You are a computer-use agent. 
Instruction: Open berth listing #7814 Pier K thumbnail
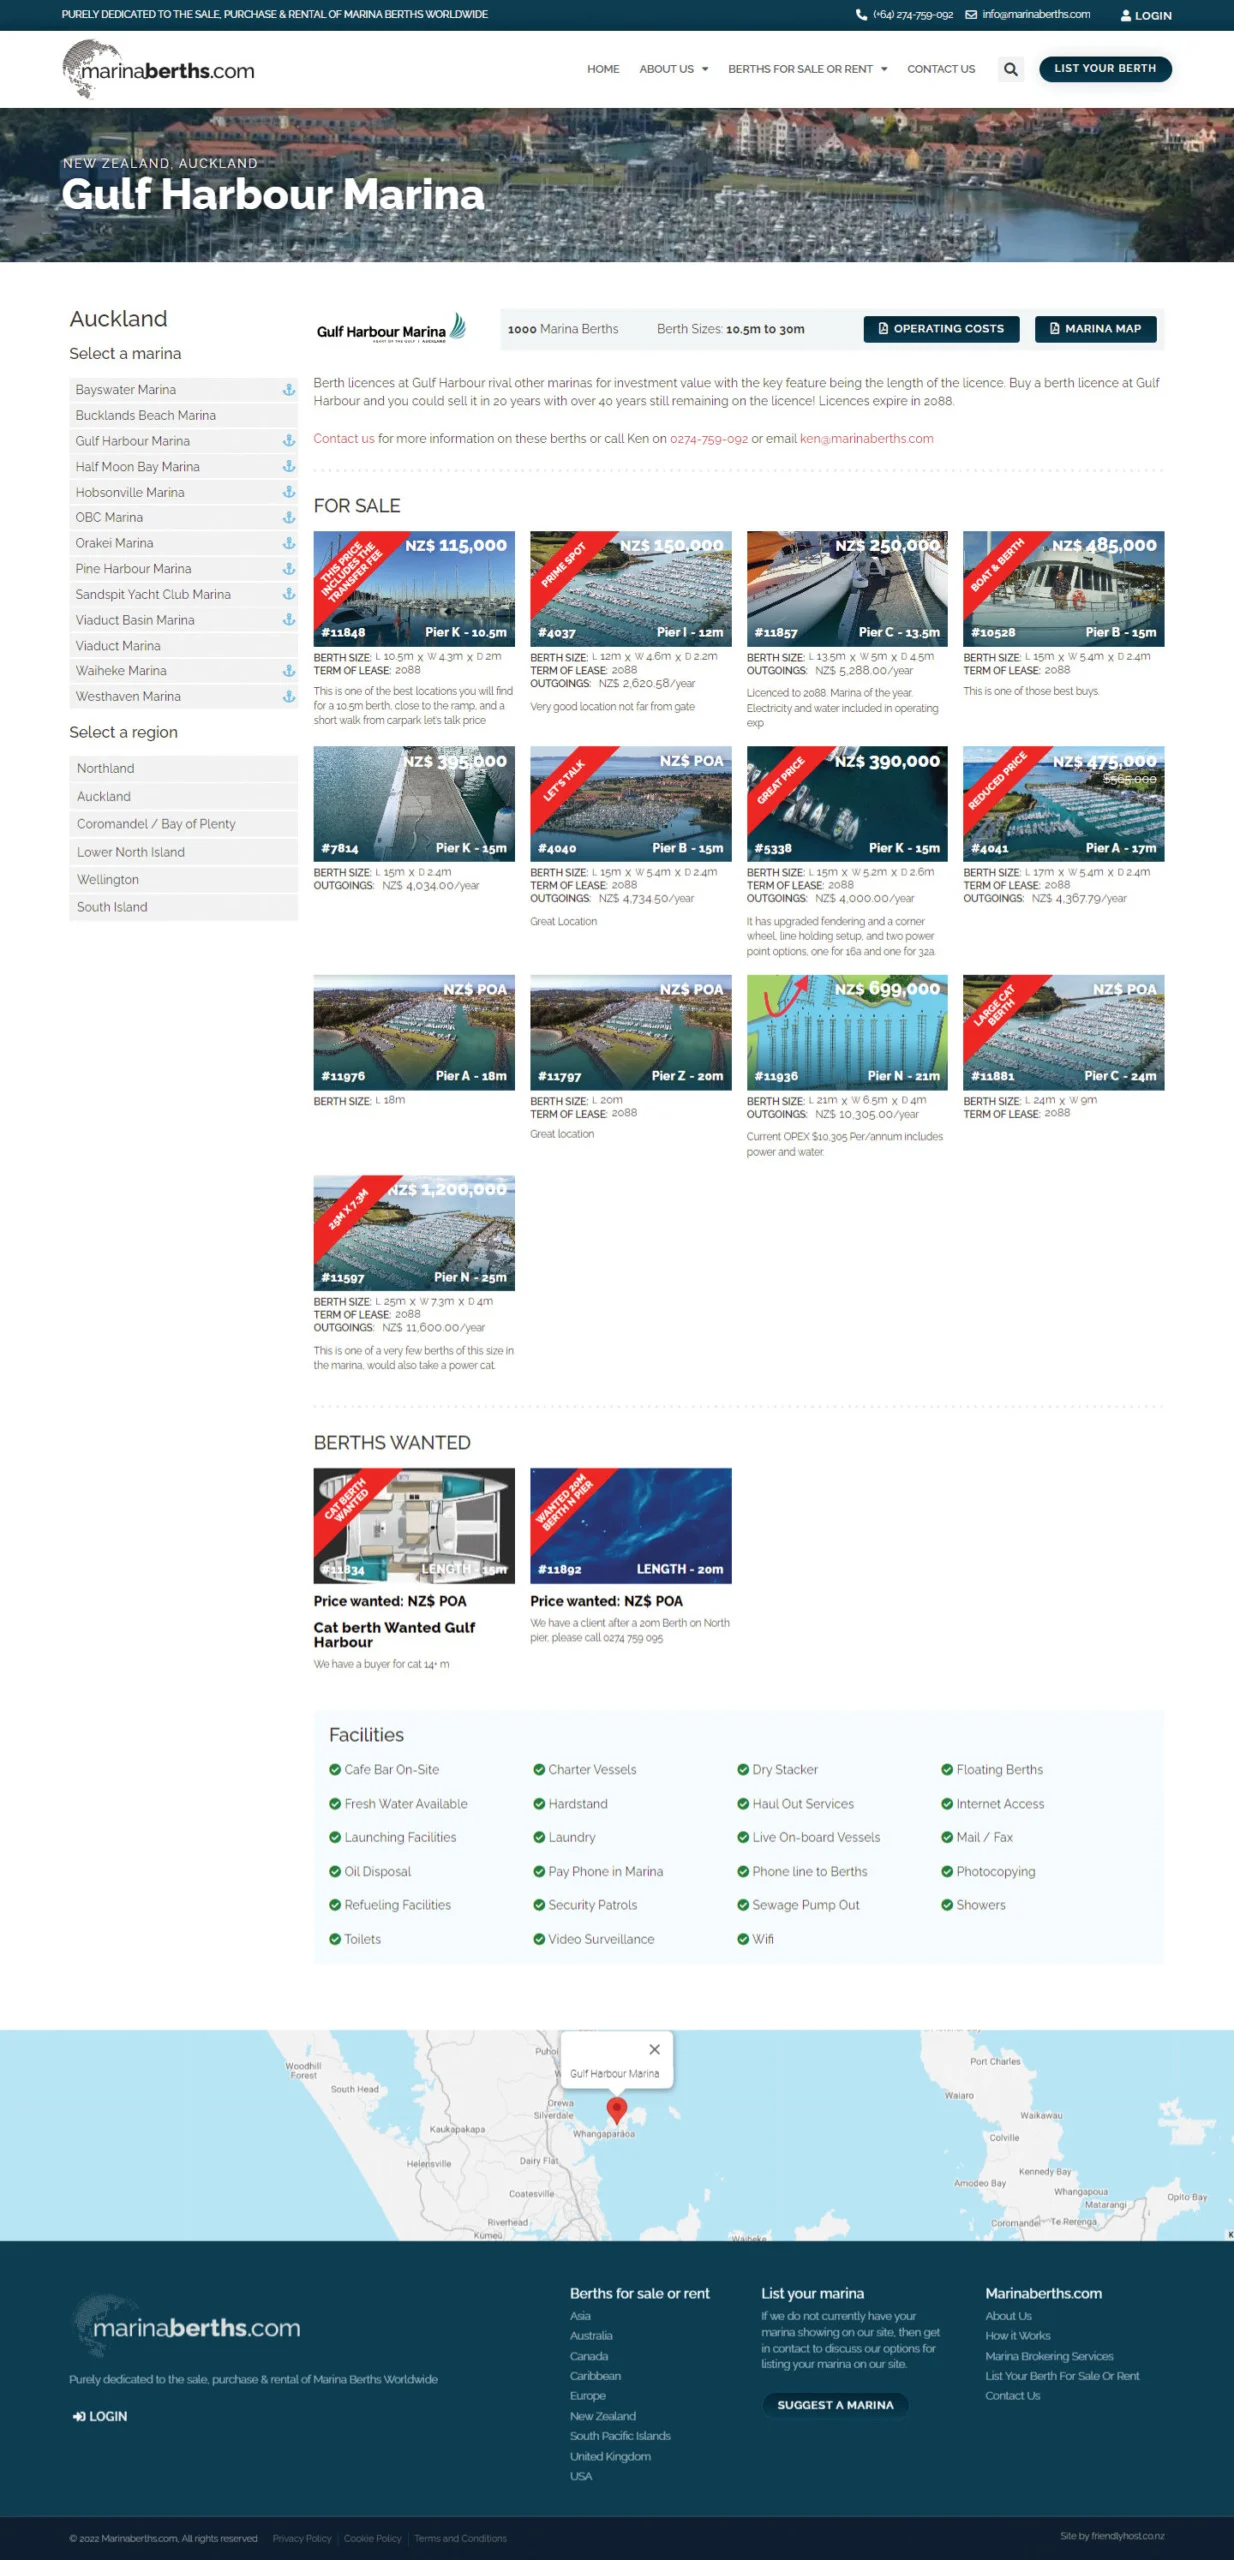tap(414, 804)
